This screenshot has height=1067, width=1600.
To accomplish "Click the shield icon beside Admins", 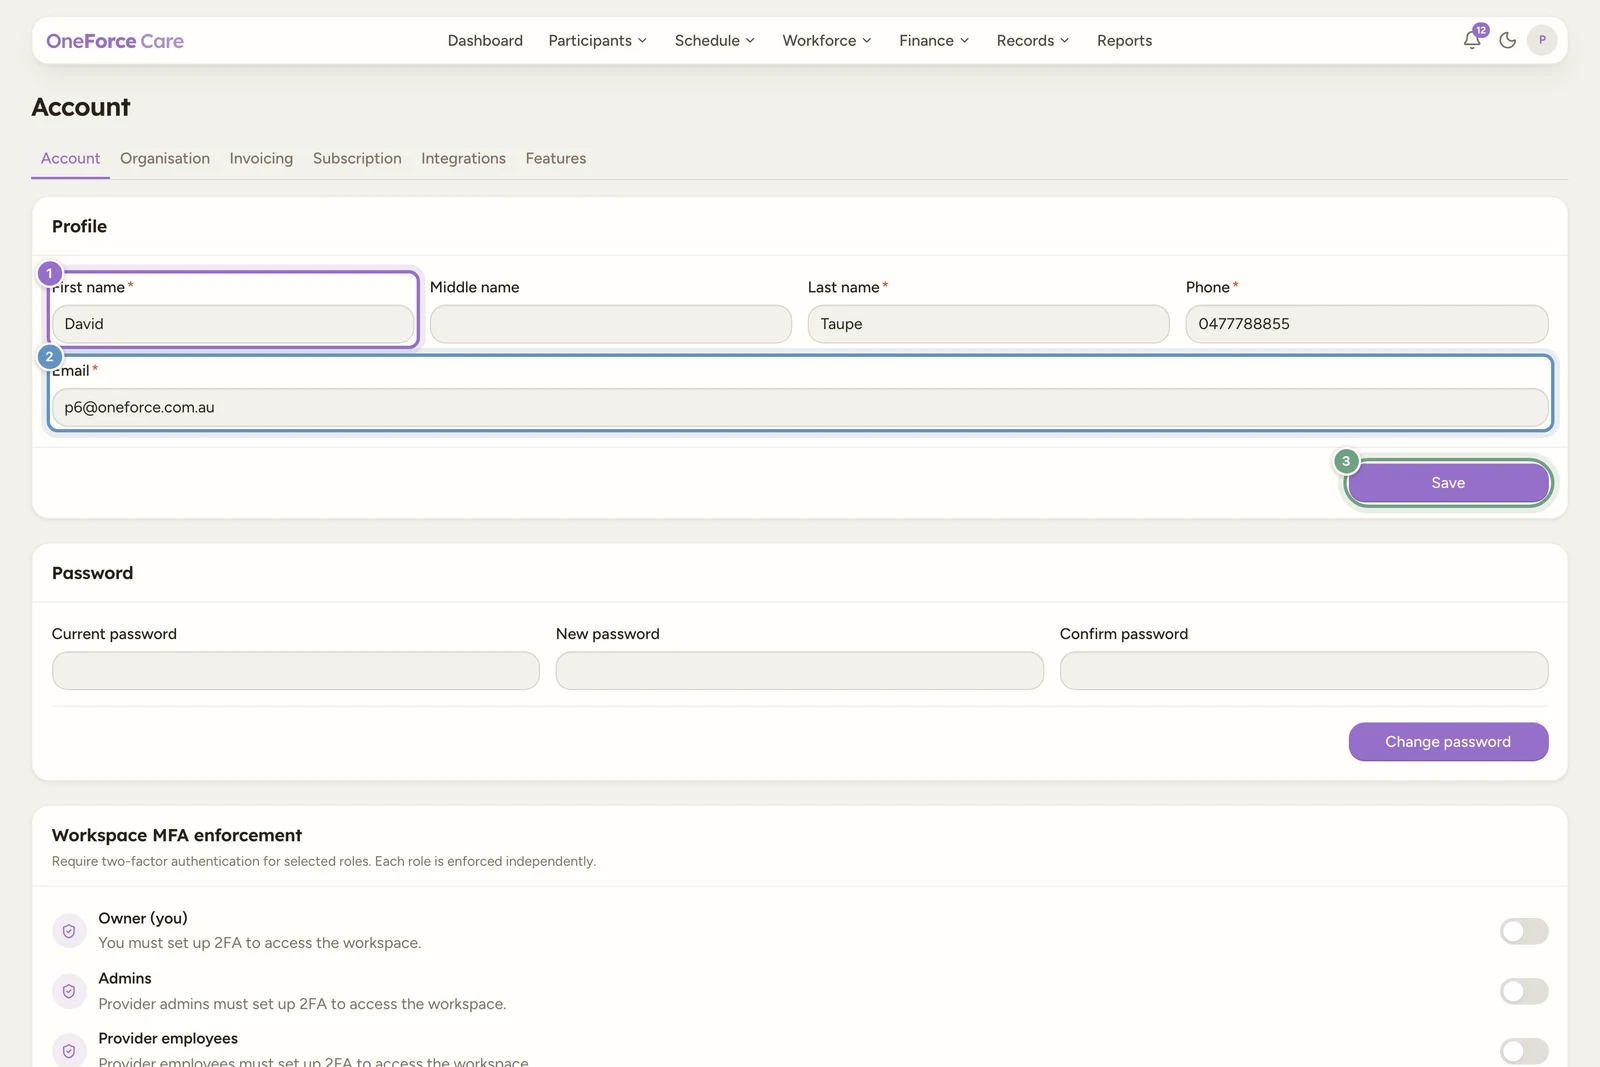I will point(69,991).
